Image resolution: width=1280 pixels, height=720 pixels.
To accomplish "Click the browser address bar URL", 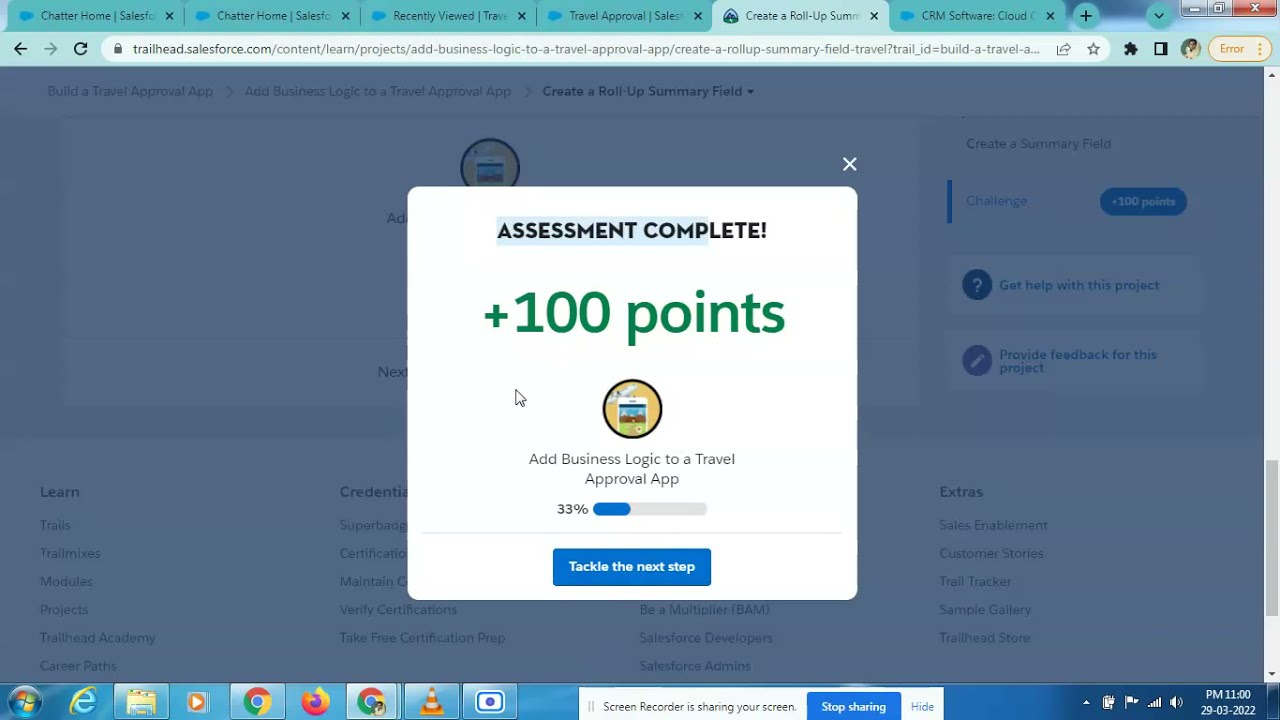I will tap(586, 49).
